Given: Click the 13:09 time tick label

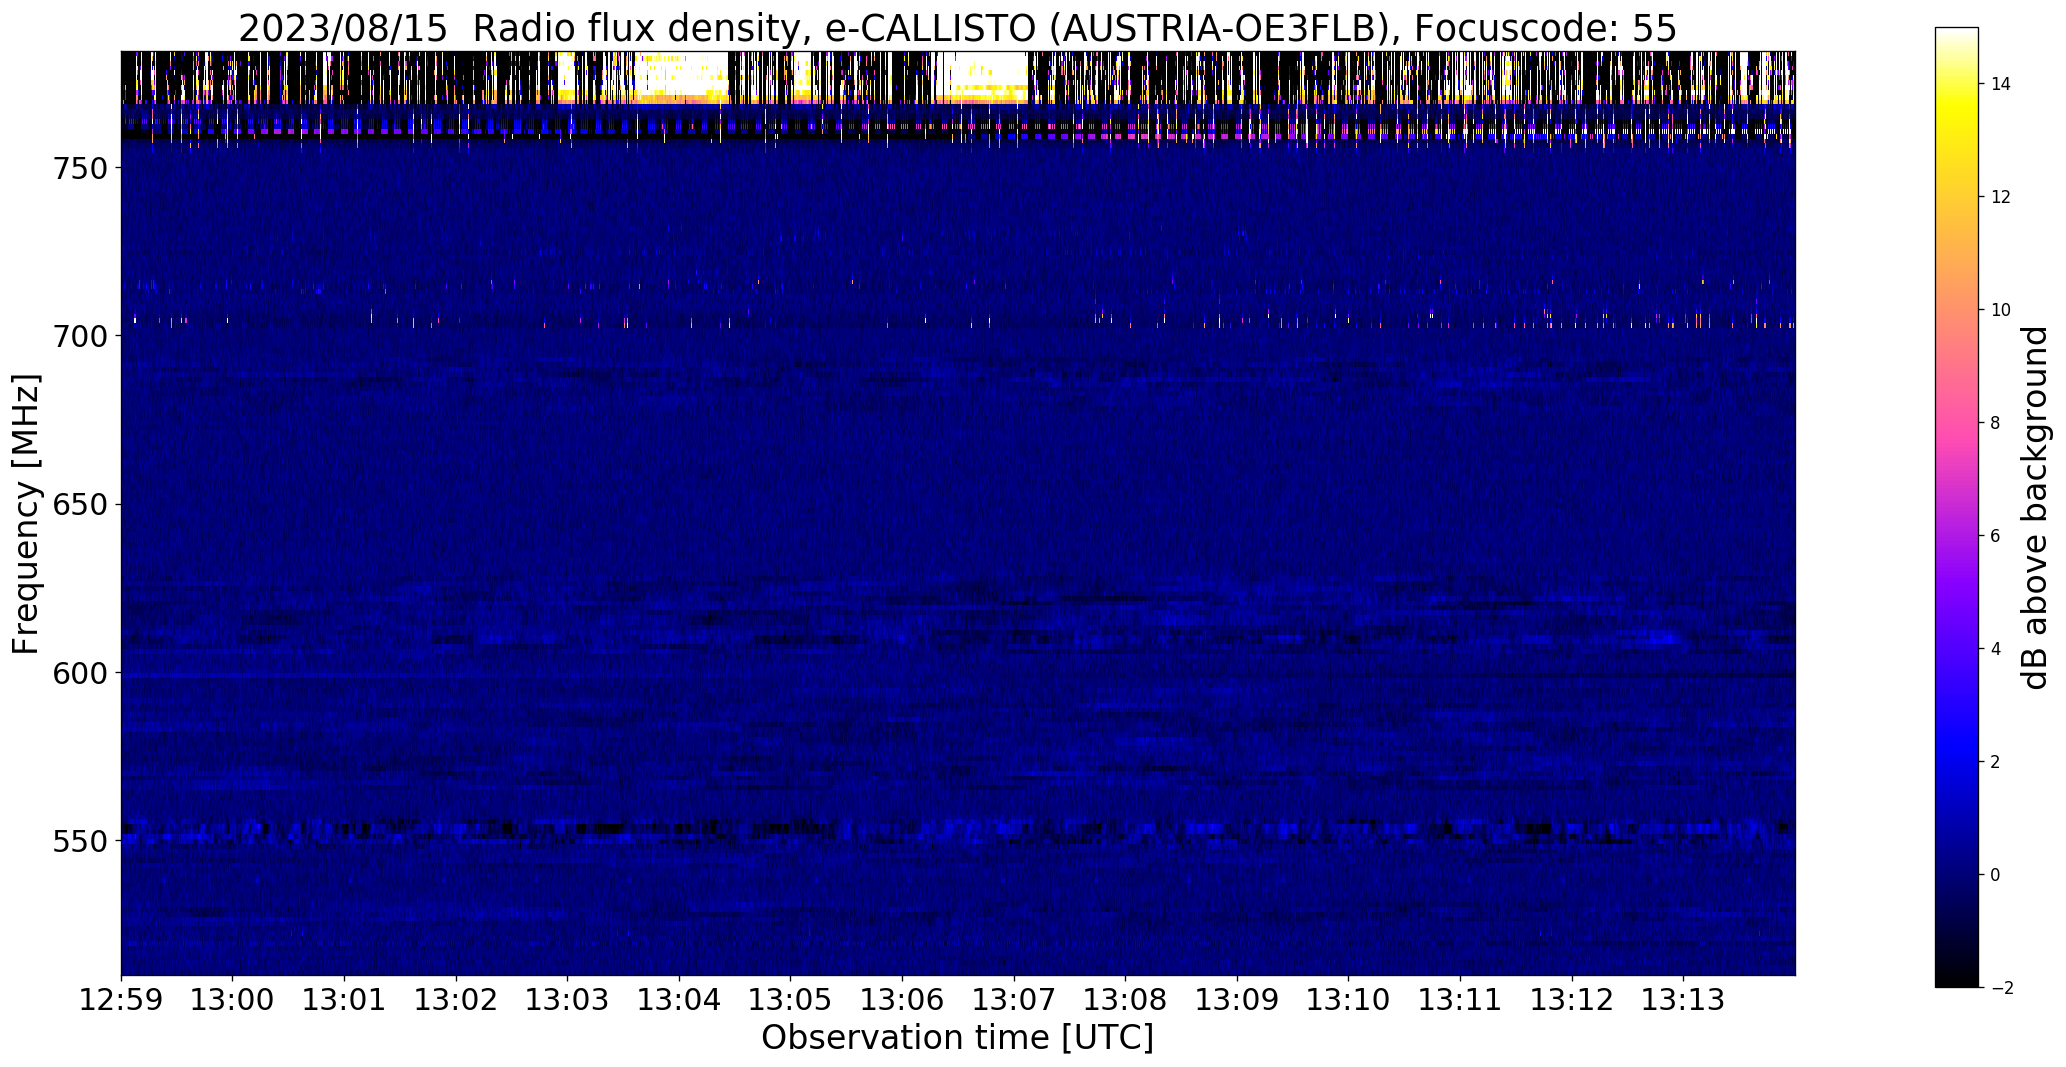Looking at the screenshot, I should (x=1238, y=1000).
